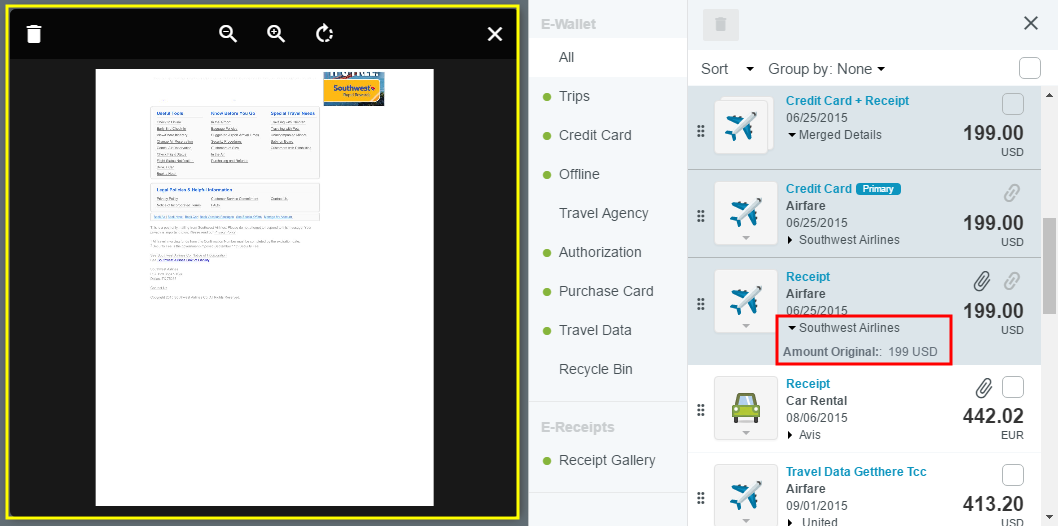Screen dimensions: 1058x526
Task: Open the Group by: None dropdown
Action: (826, 69)
